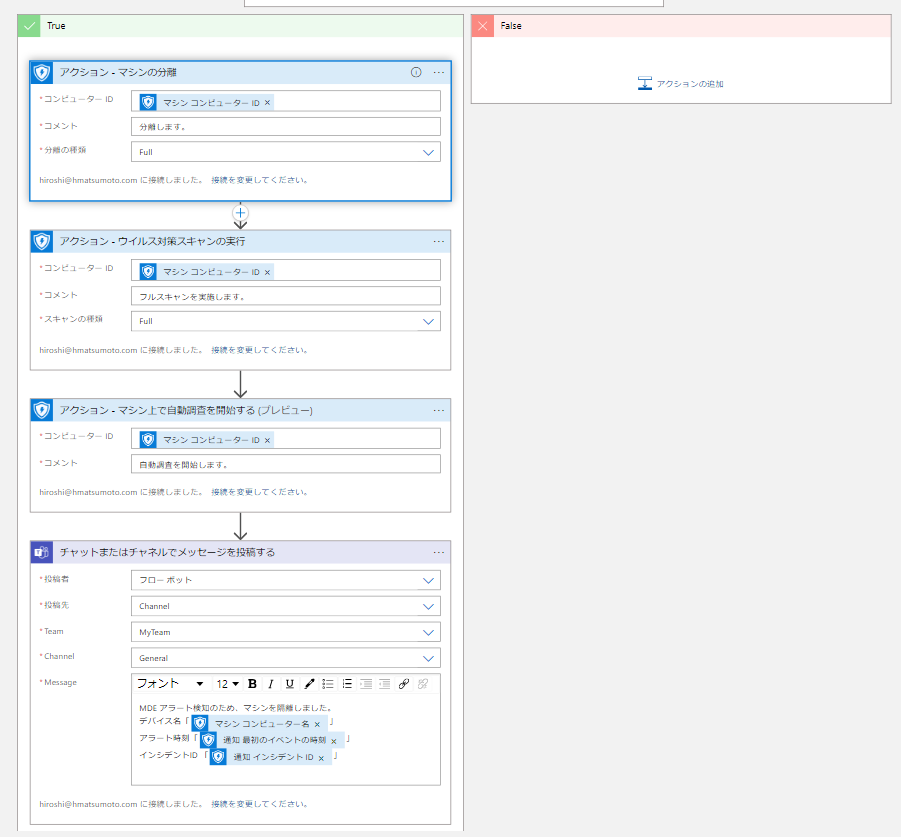901x837 pixels.
Task: Click Defender shield icon of ウイルス対策スキャン header
Action: point(41,241)
